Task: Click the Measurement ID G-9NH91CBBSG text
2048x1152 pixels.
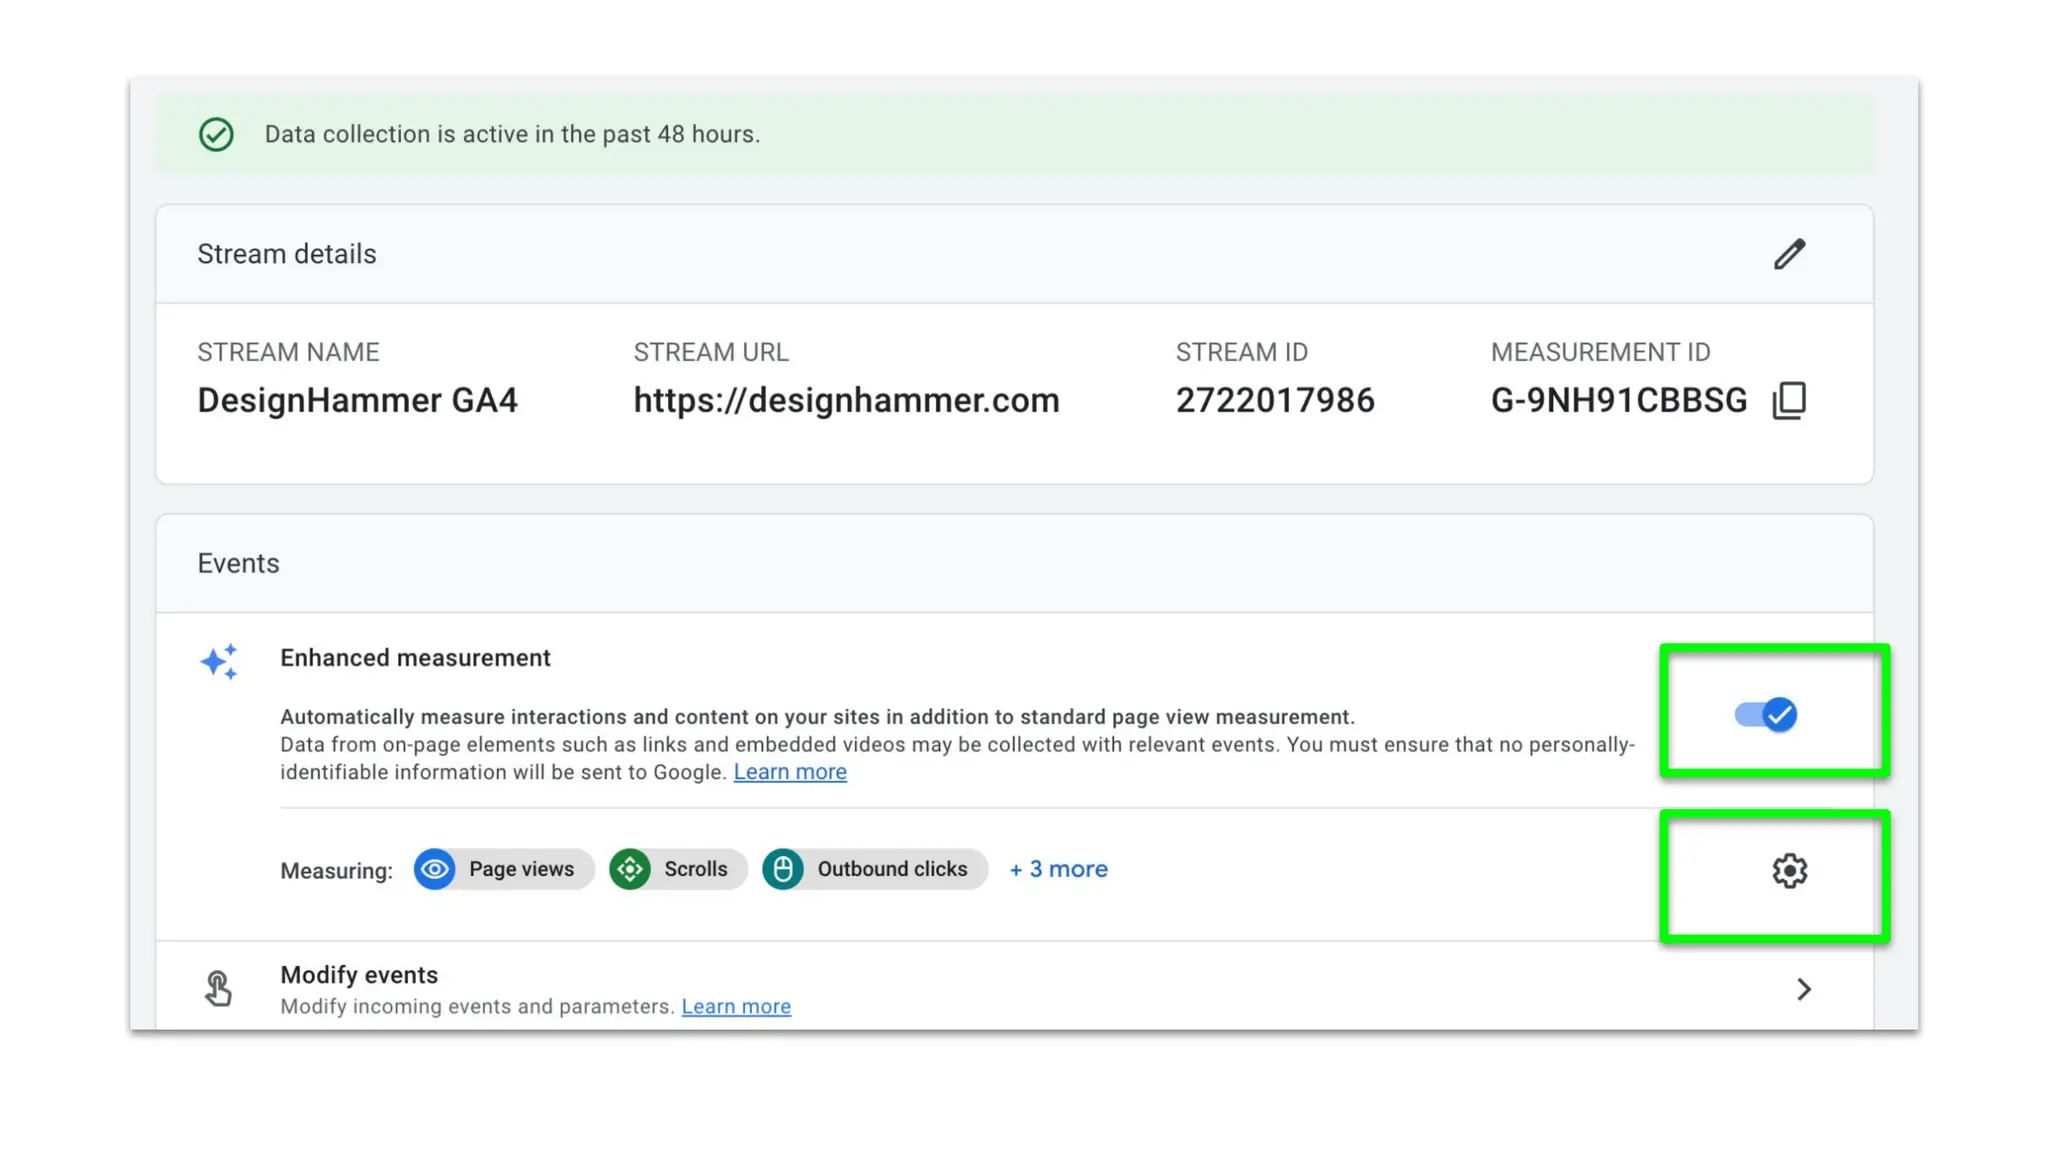Action: (1618, 400)
